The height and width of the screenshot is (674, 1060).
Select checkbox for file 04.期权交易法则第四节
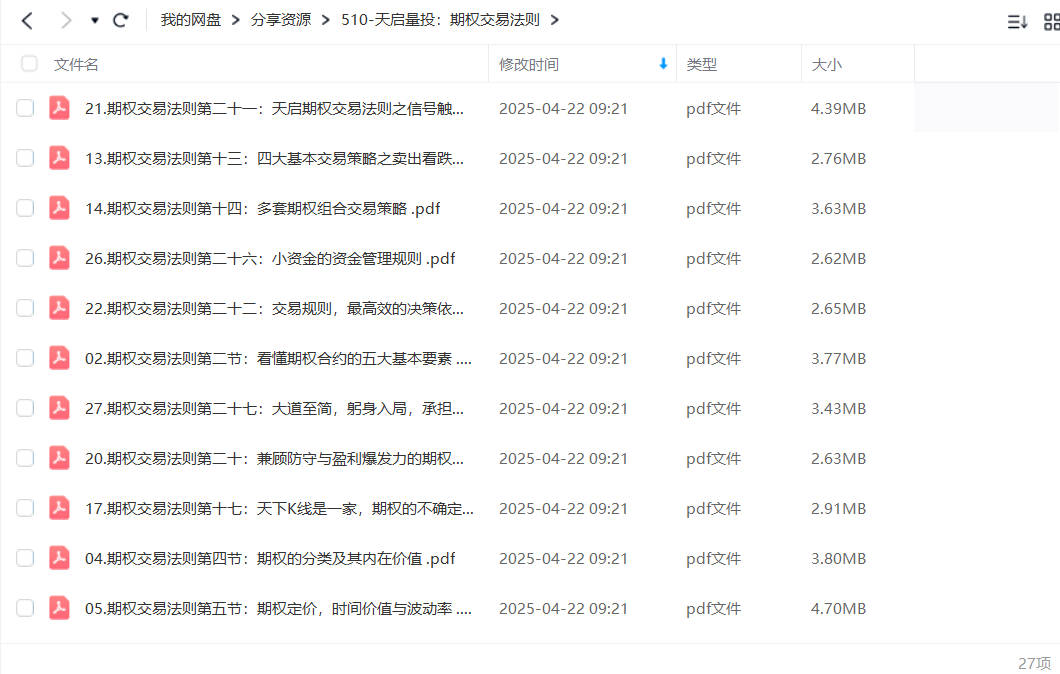pyautogui.click(x=25, y=558)
